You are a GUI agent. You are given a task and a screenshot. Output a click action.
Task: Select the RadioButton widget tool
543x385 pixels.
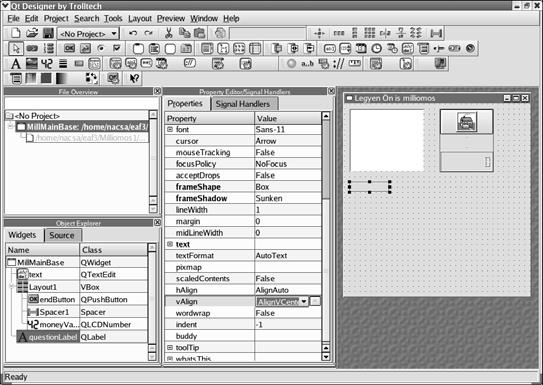coord(101,48)
